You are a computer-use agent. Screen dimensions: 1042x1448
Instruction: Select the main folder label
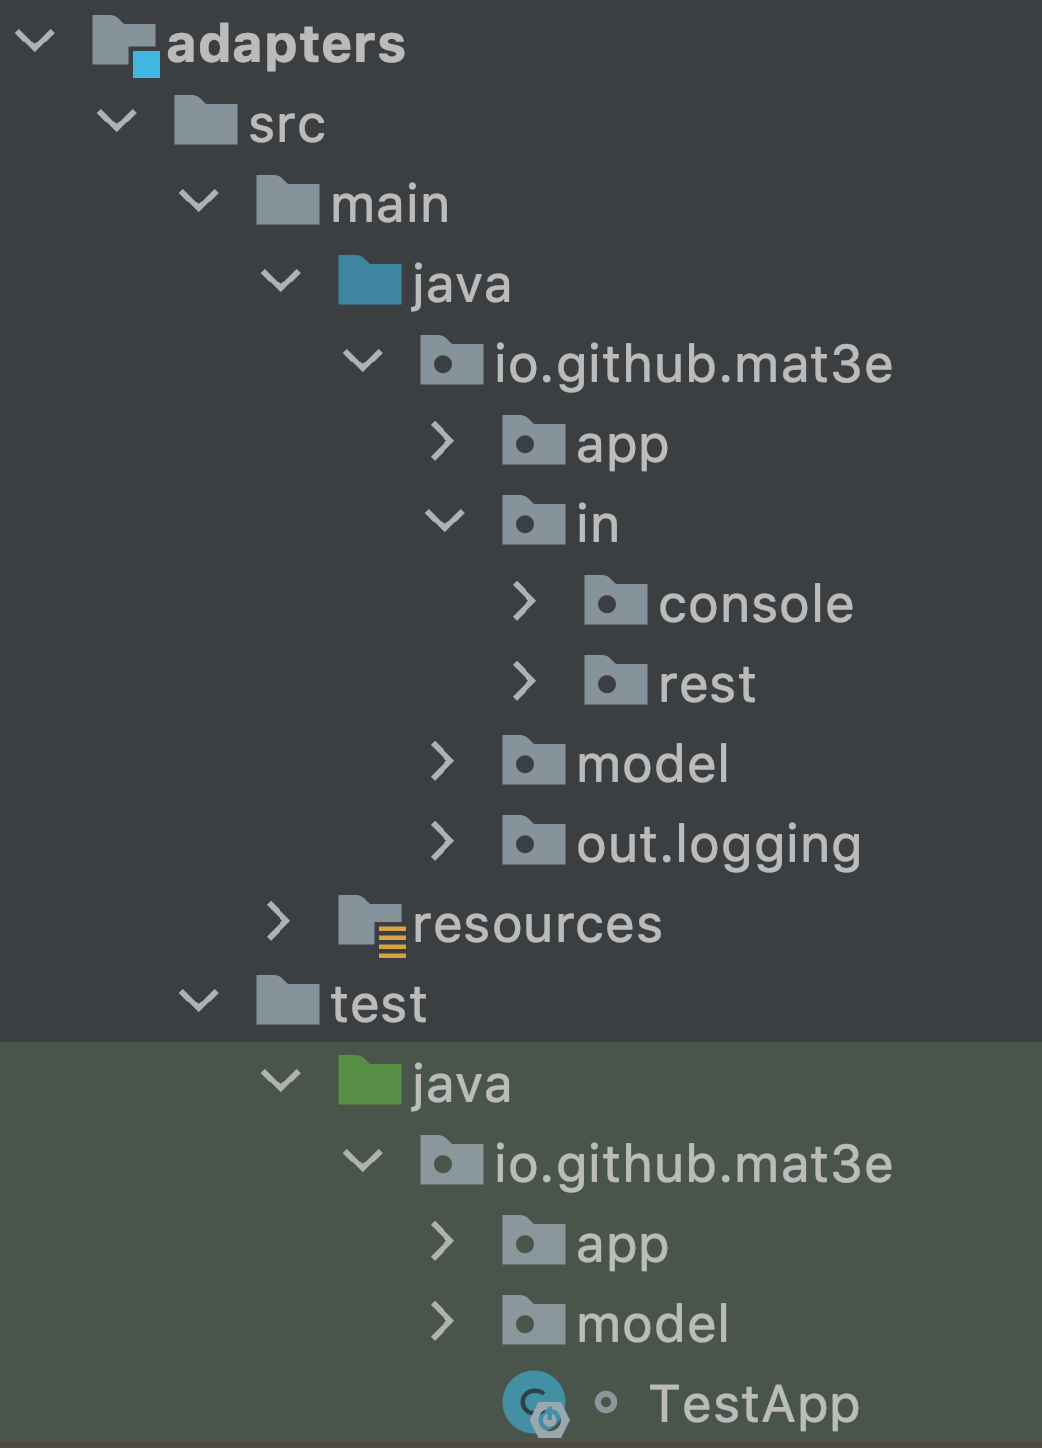(390, 204)
